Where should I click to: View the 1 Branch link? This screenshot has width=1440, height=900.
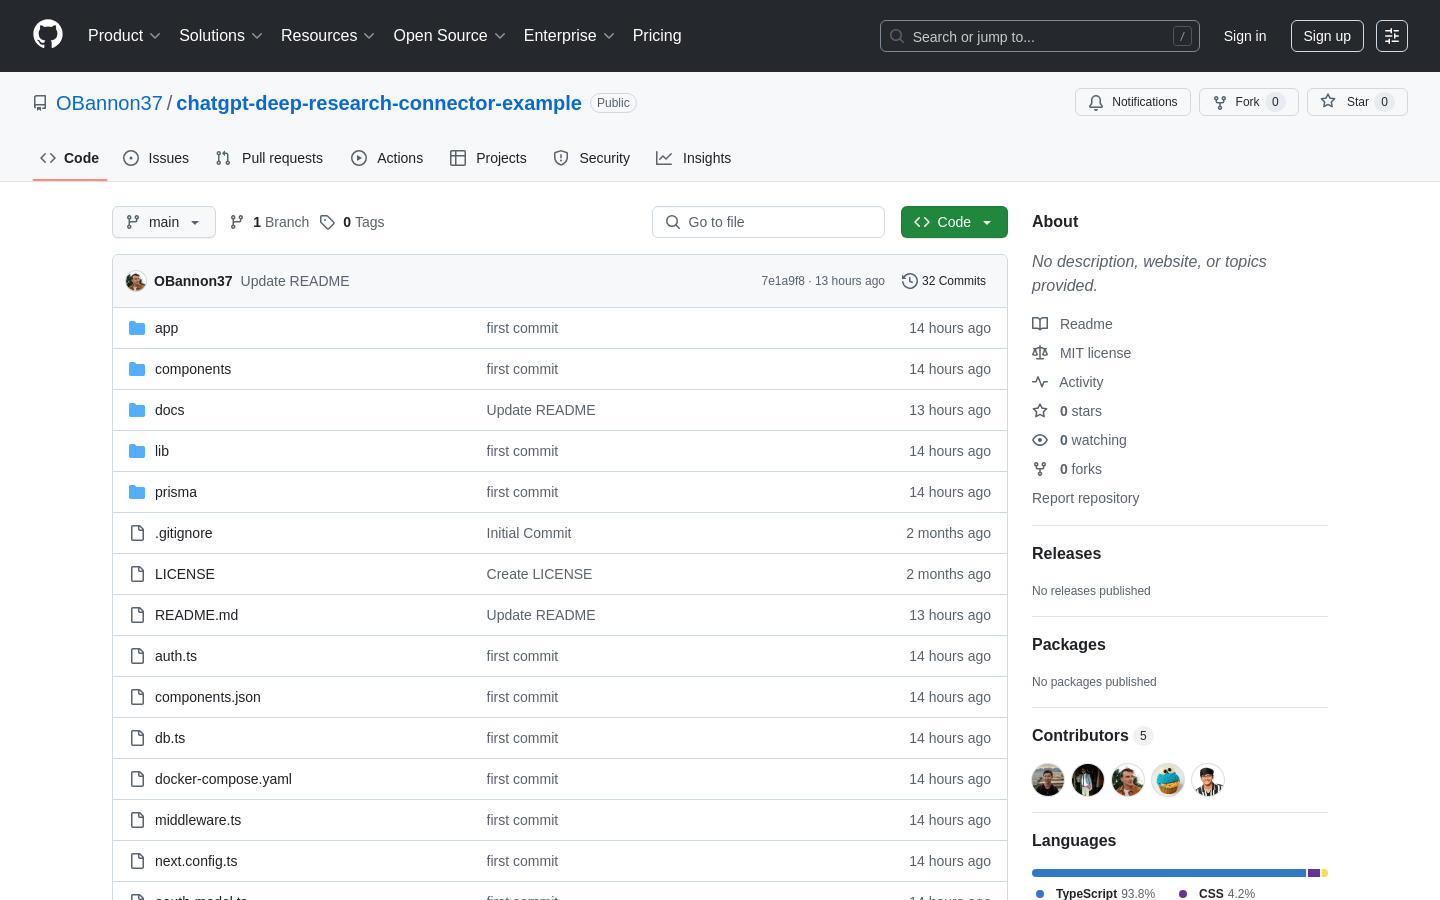[x=269, y=222]
